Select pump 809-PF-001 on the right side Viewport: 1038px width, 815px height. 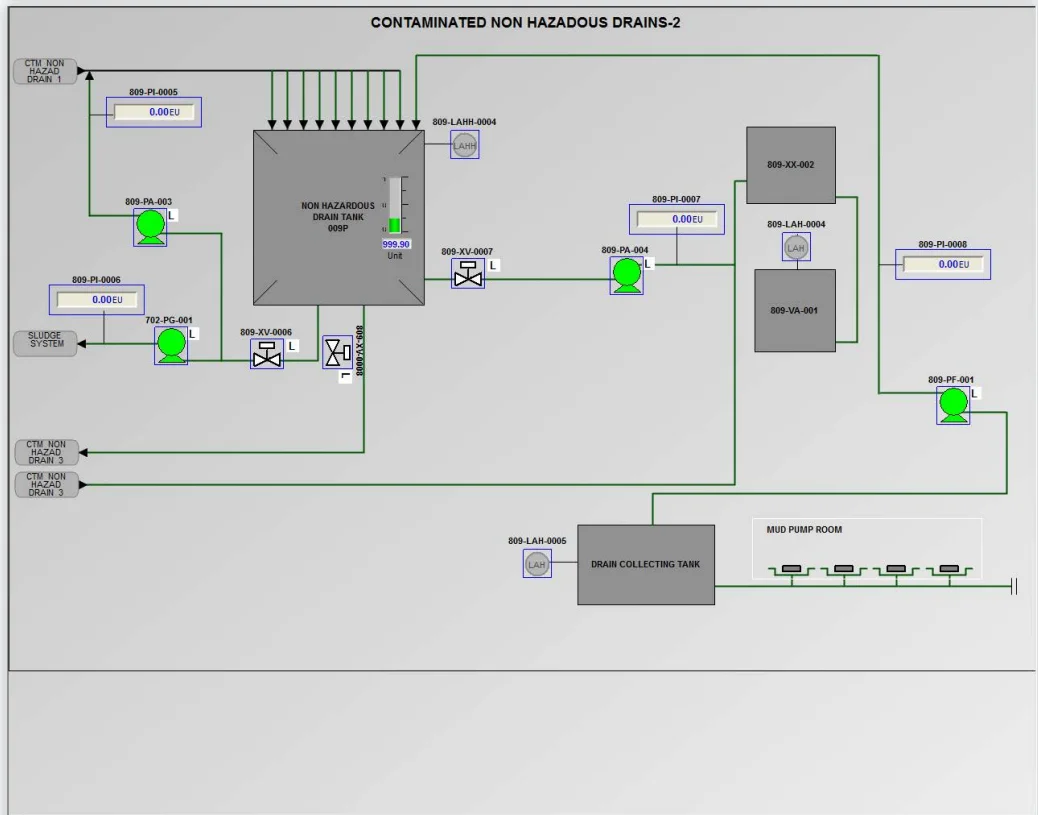click(952, 404)
